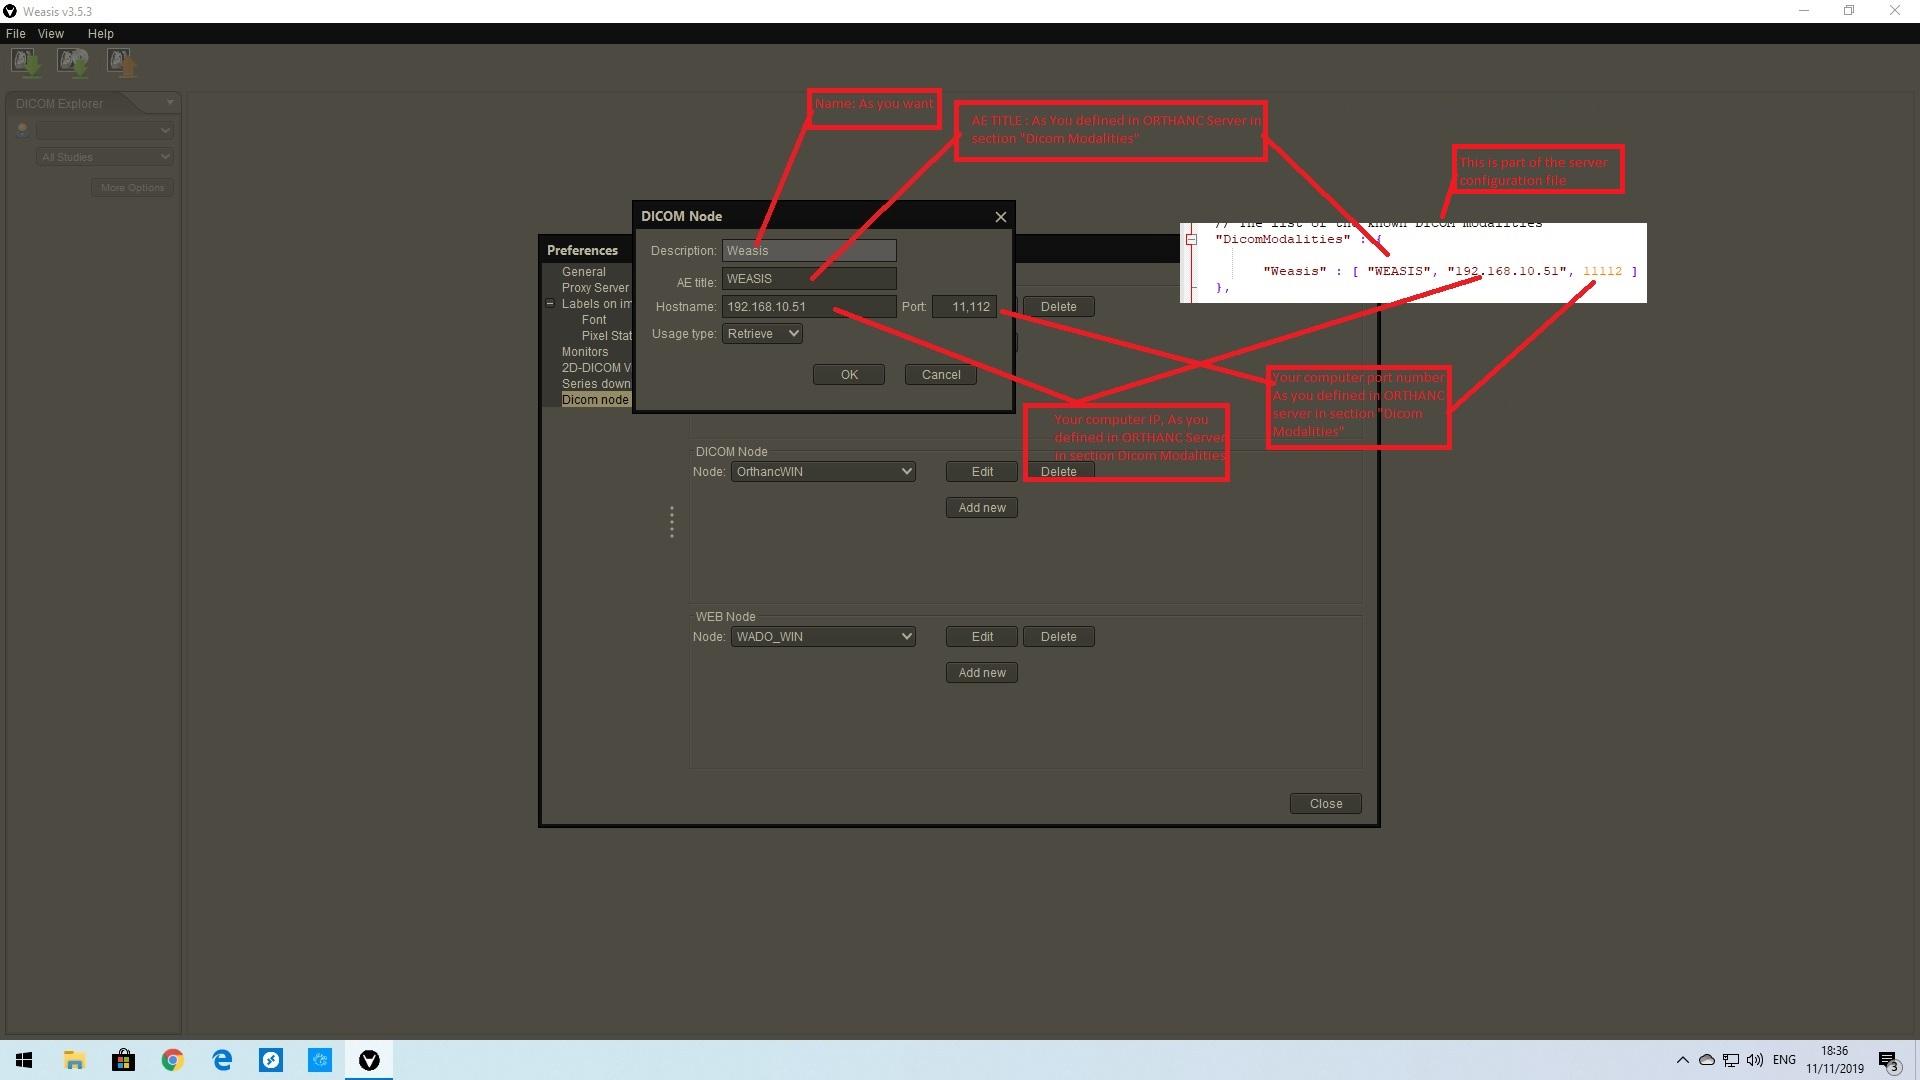1920x1080 pixels.
Task: Open the Help menu
Action: [100, 33]
